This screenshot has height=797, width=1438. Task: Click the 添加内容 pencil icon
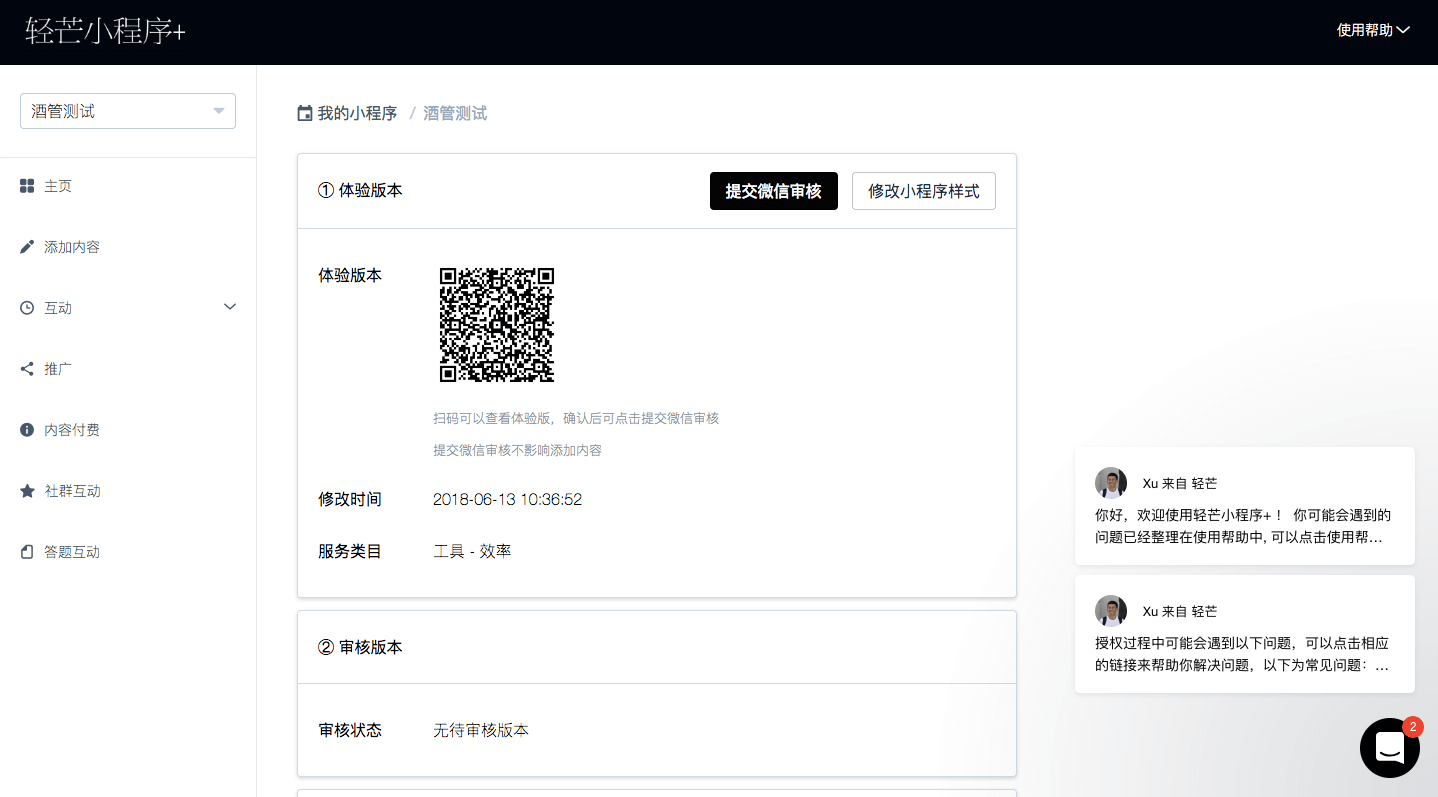(x=27, y=247)
